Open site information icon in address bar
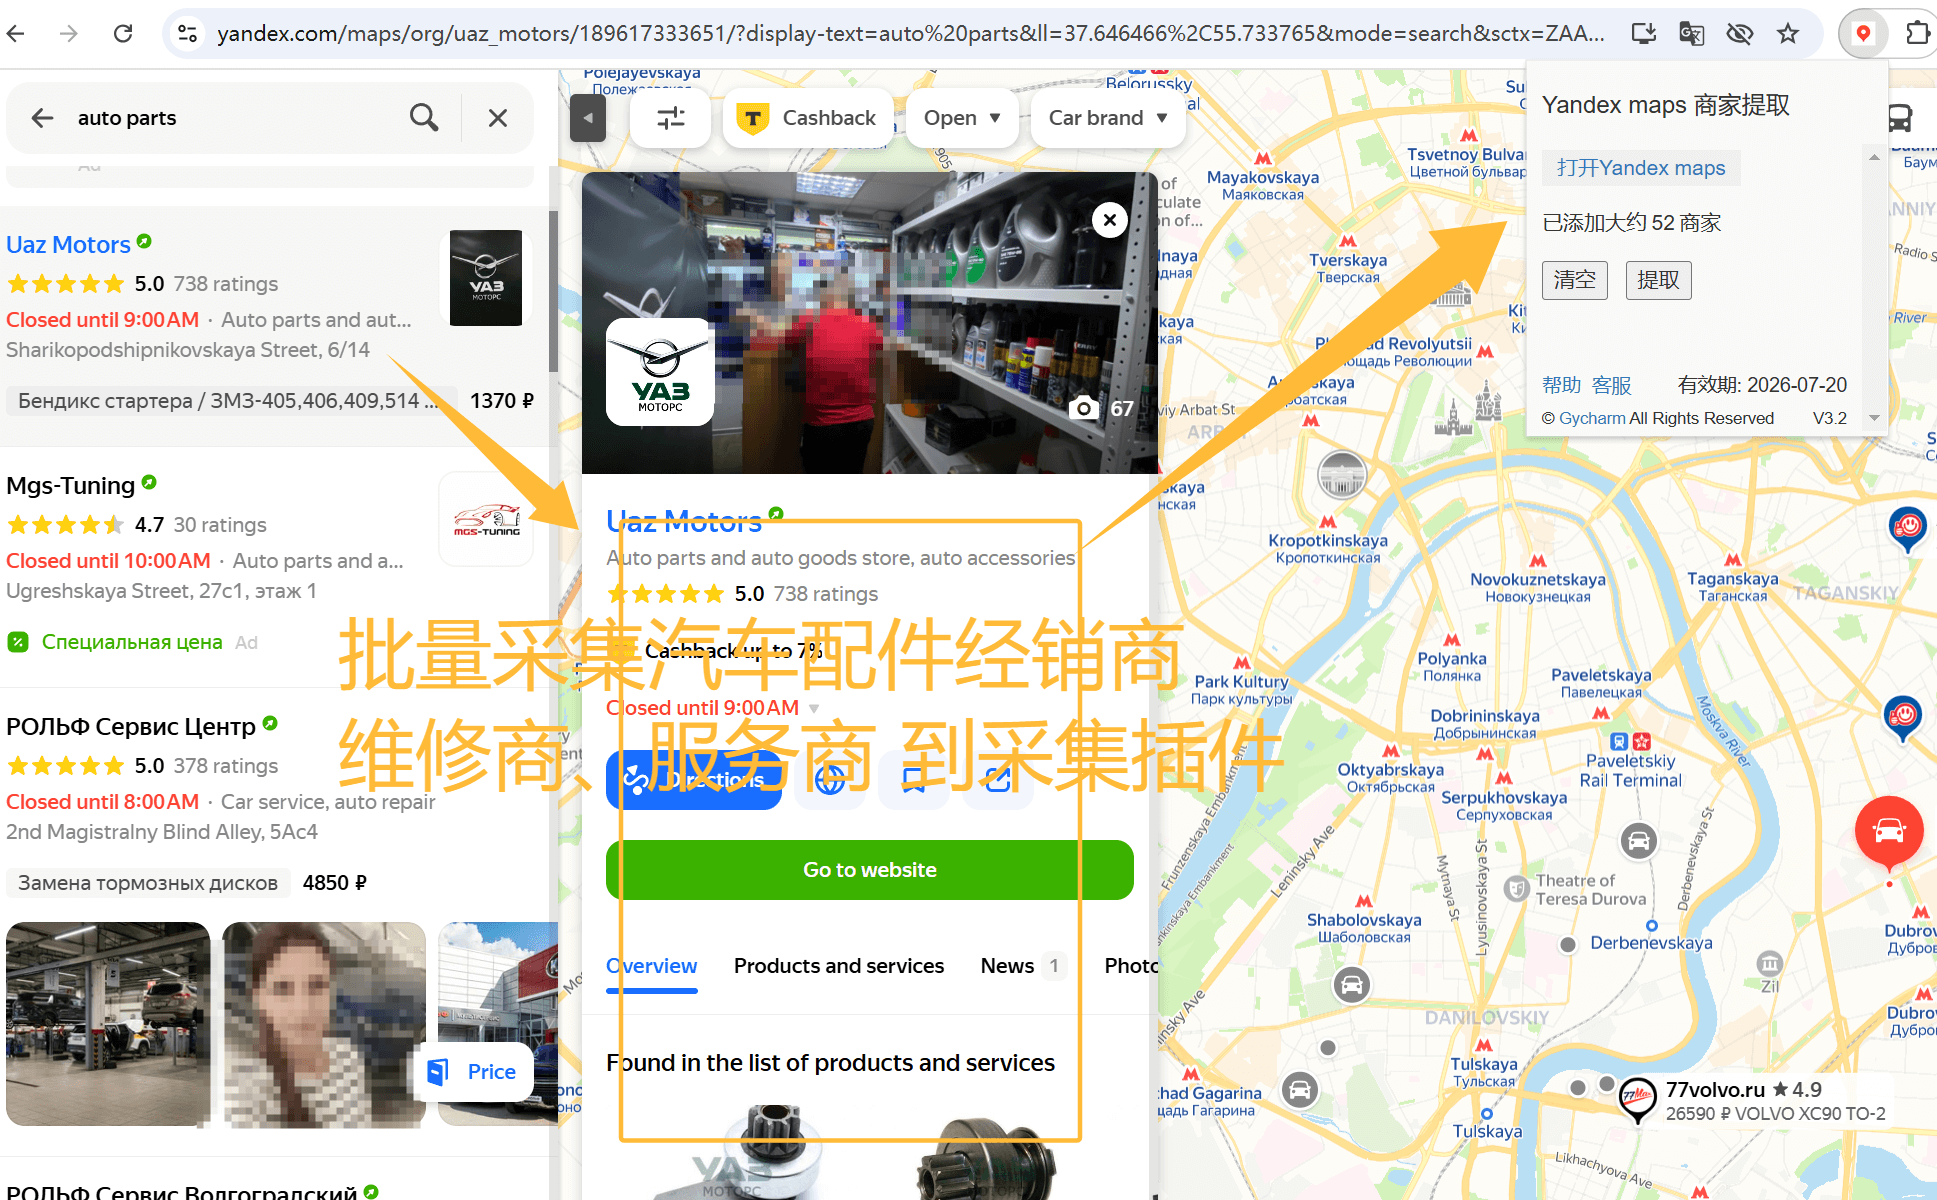Screen dimensions: 1937x1200 [x=187, y=33]
